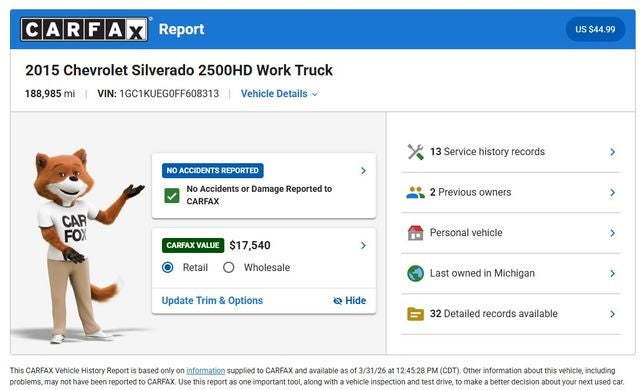This screenshot has width=640, height=390.
Task: Click the CARFAX logo
Action: tap(84, 29)
